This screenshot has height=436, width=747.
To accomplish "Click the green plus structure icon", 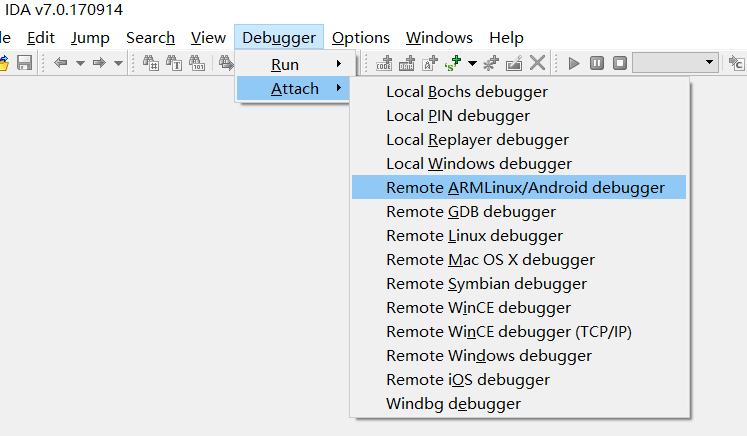I will (453, 63).
